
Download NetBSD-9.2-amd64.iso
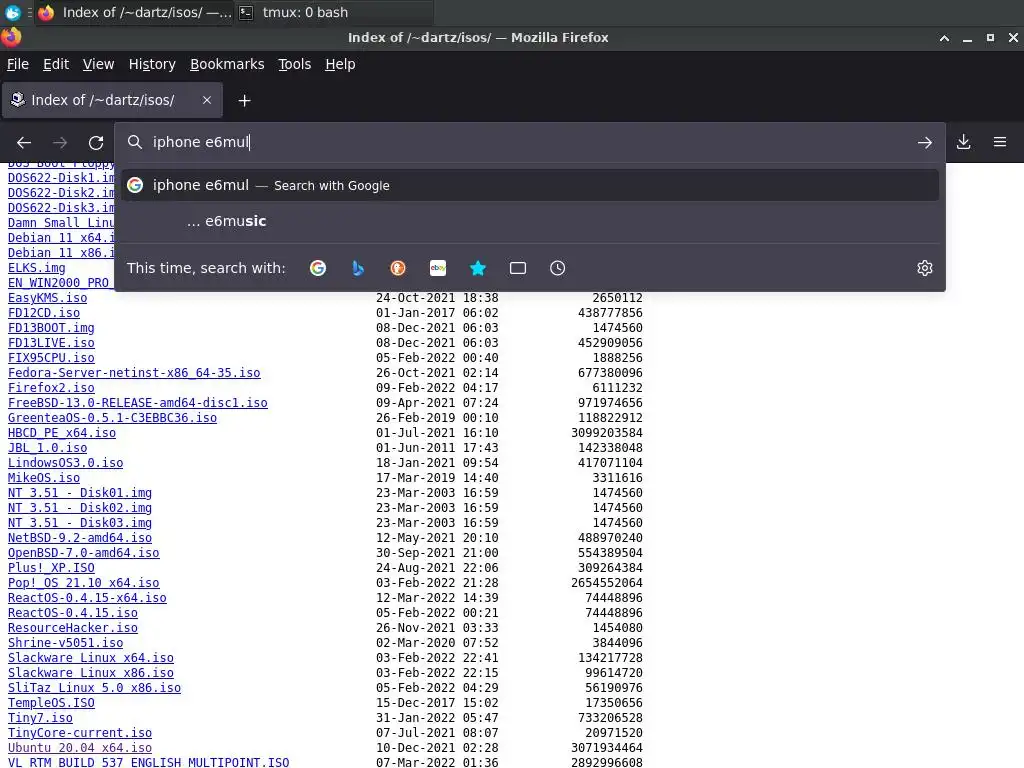click(x=80, y=538)
